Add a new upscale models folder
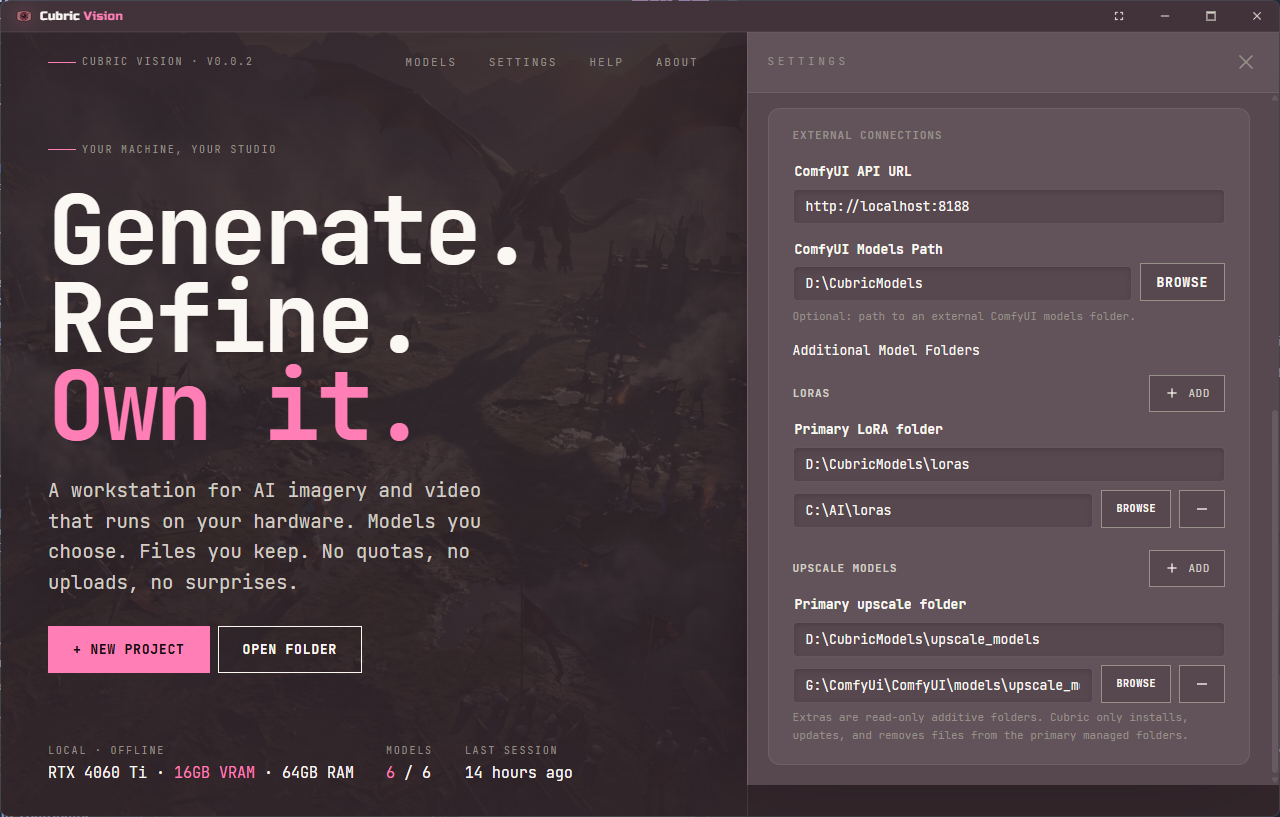This screenshot has height=817, width=1280. tap(1187, 568)
